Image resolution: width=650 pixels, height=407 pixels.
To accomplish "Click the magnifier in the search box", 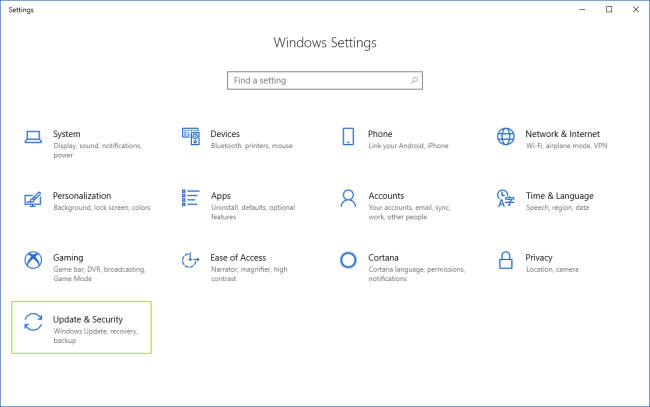I will pos(414,80).
